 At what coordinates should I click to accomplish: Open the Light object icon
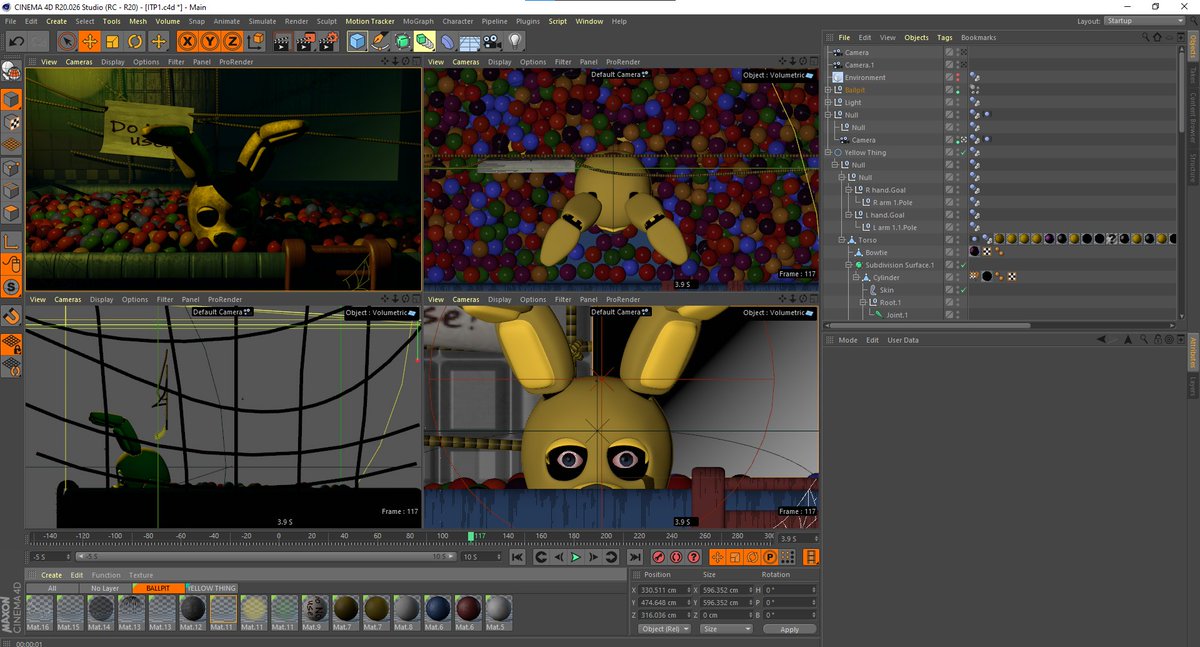coord(515,41)
